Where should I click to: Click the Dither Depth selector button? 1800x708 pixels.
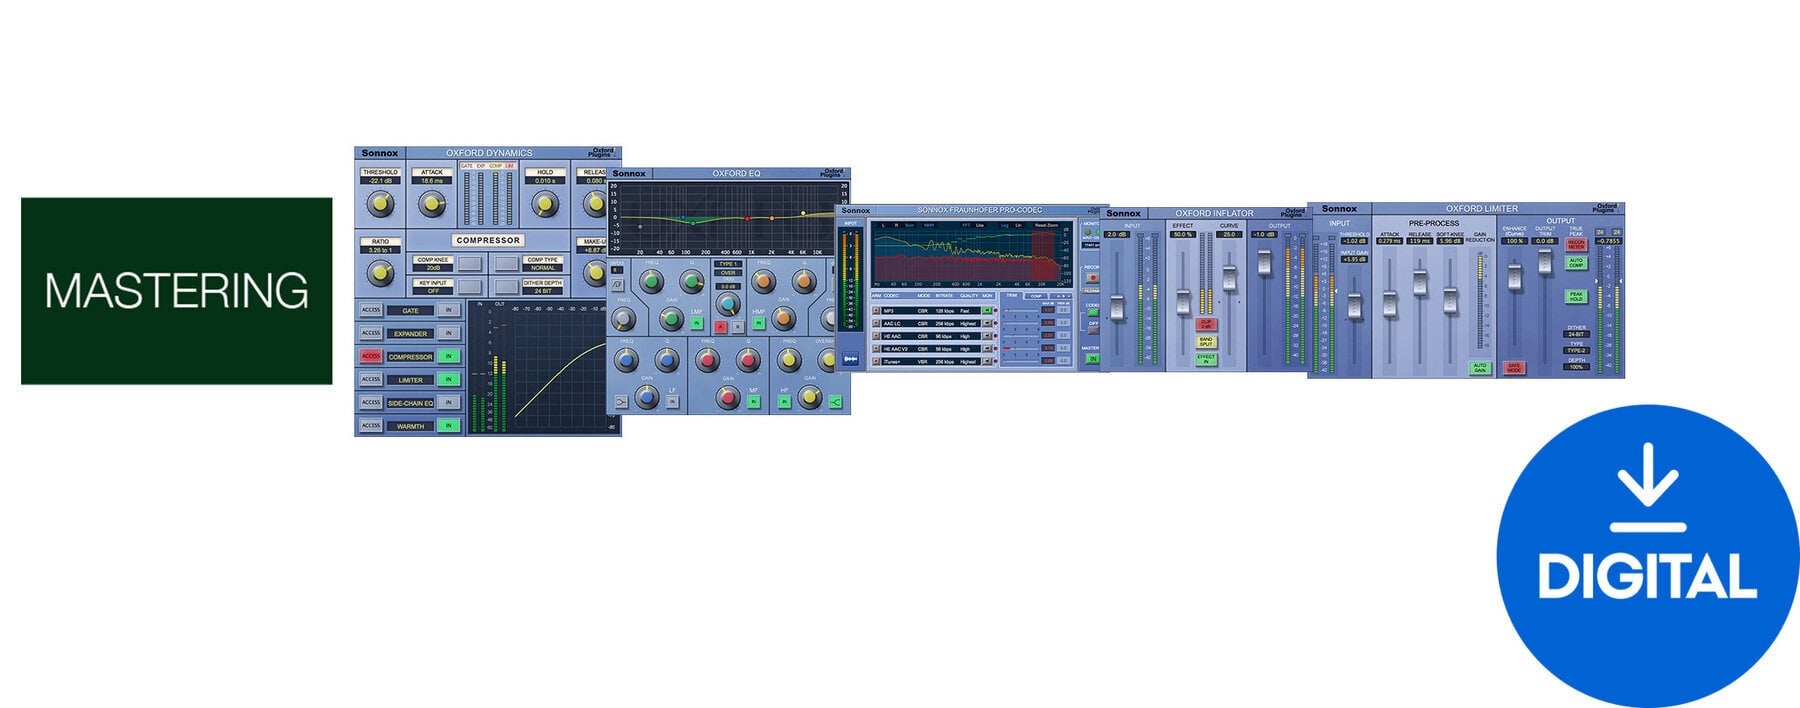click(507, 287)
